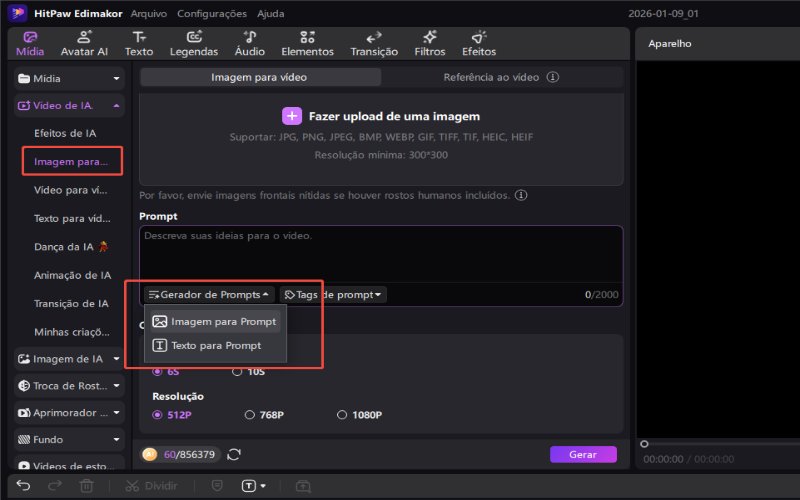The width and height of the screenshot is (800, 500).
Task: Click info icon beside Referência ao vídeo
Action: point(553,77)
